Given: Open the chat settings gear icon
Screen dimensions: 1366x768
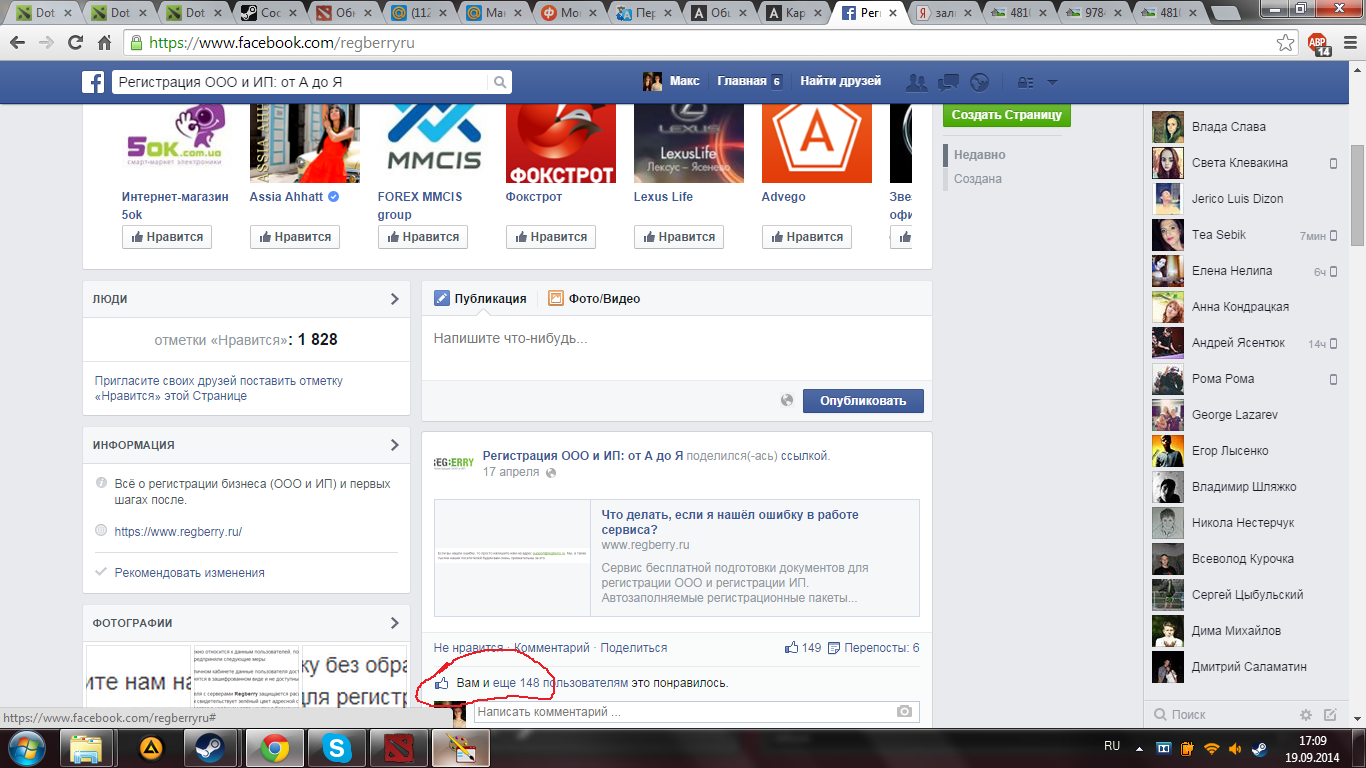Looking at the screenshot, I should click(x=1306, y=715).
